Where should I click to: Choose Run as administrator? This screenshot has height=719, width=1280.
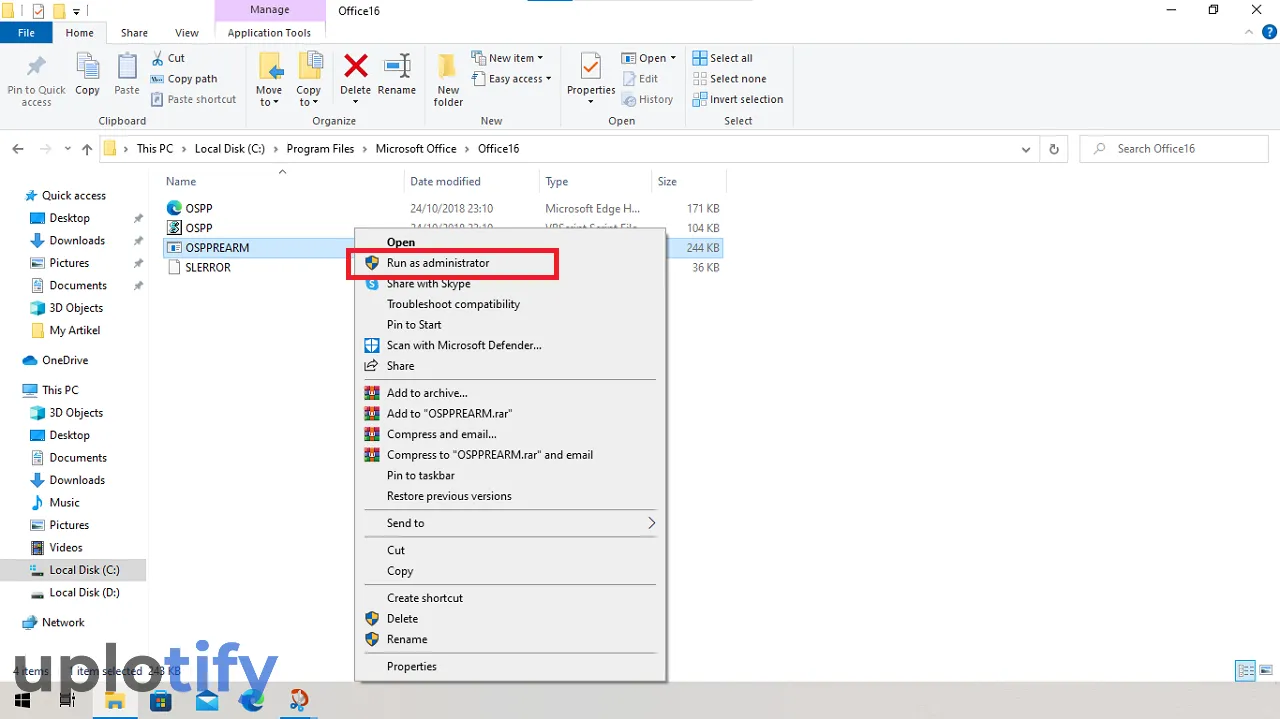[x=438, y=263]
